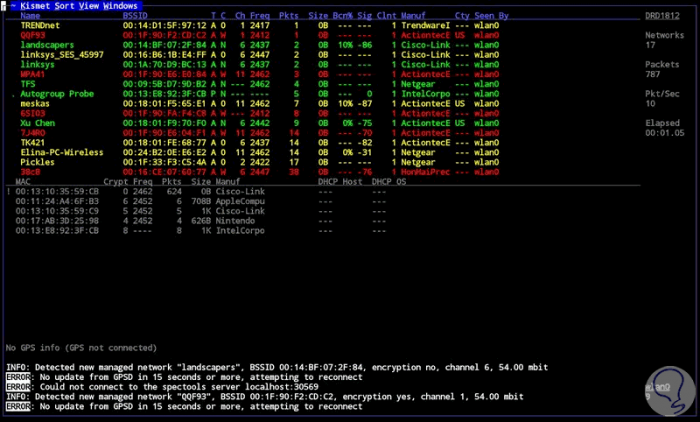The width and height of the screenshot is (700, 422).
Task: Click the Elapsed time in side panel
Action: [x=665, y=133]
